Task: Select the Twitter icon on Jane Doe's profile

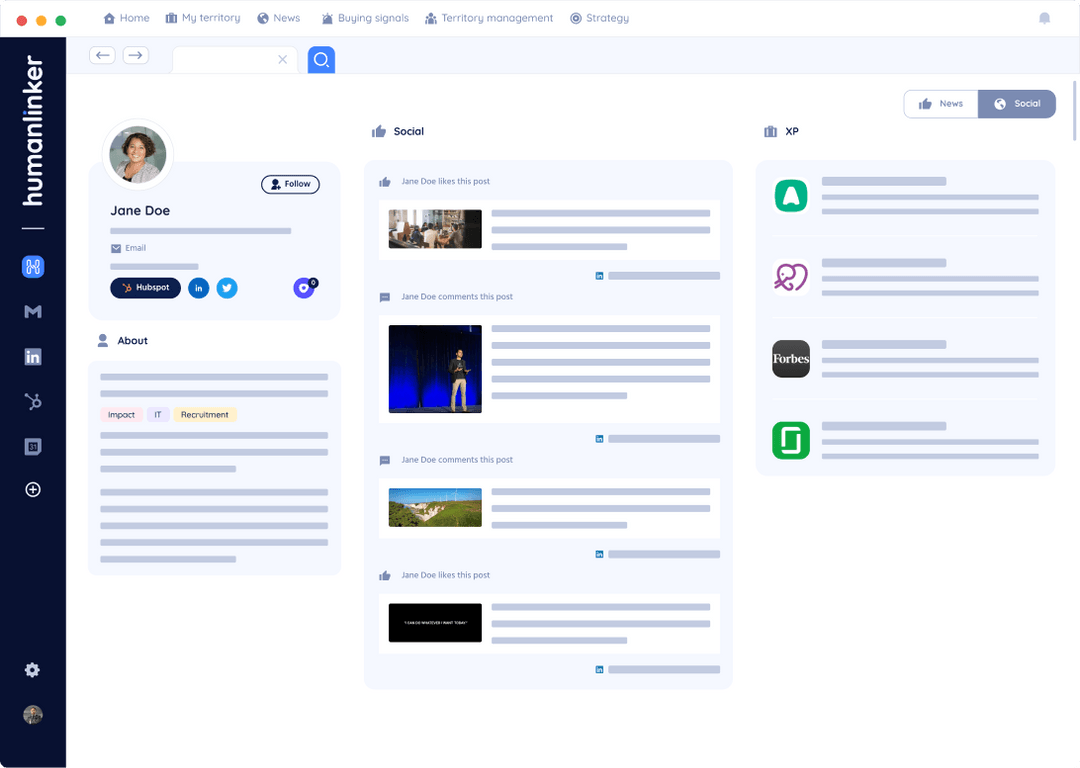Action: pyautogui.click(x=226, y=288)
